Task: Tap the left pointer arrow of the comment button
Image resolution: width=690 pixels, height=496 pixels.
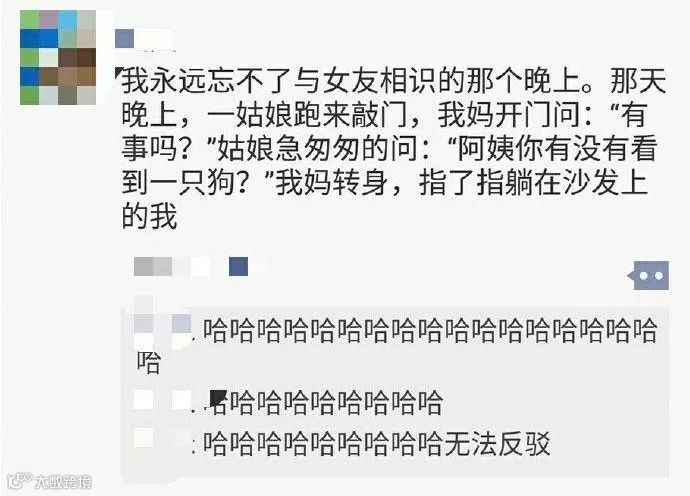Action: pos(630,276)
